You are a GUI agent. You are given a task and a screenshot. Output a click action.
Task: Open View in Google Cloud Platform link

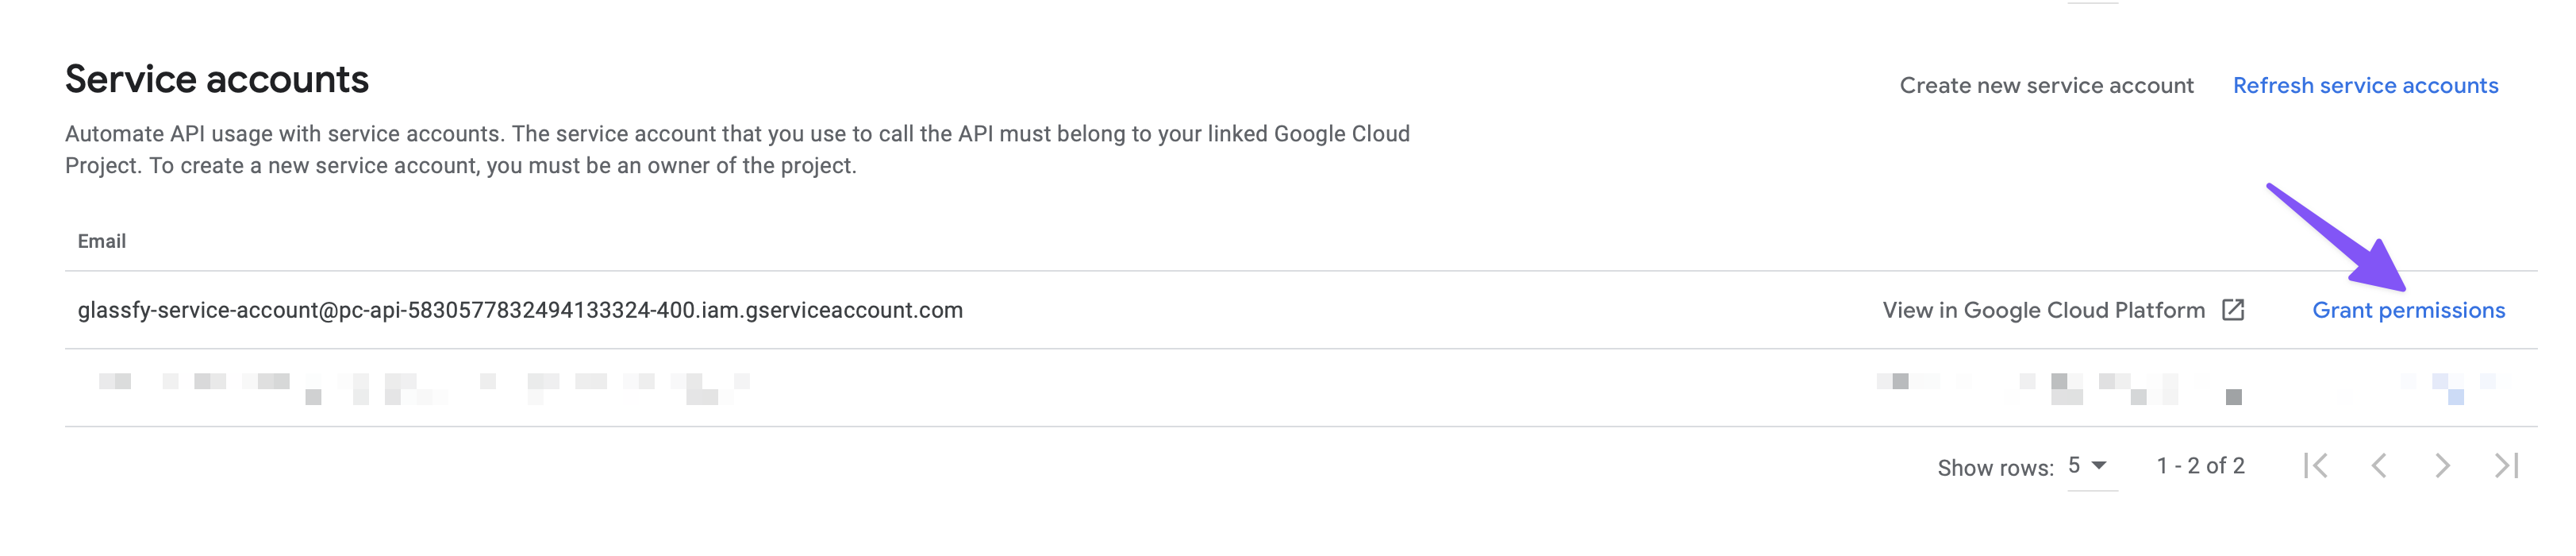tap(2043, 310)
